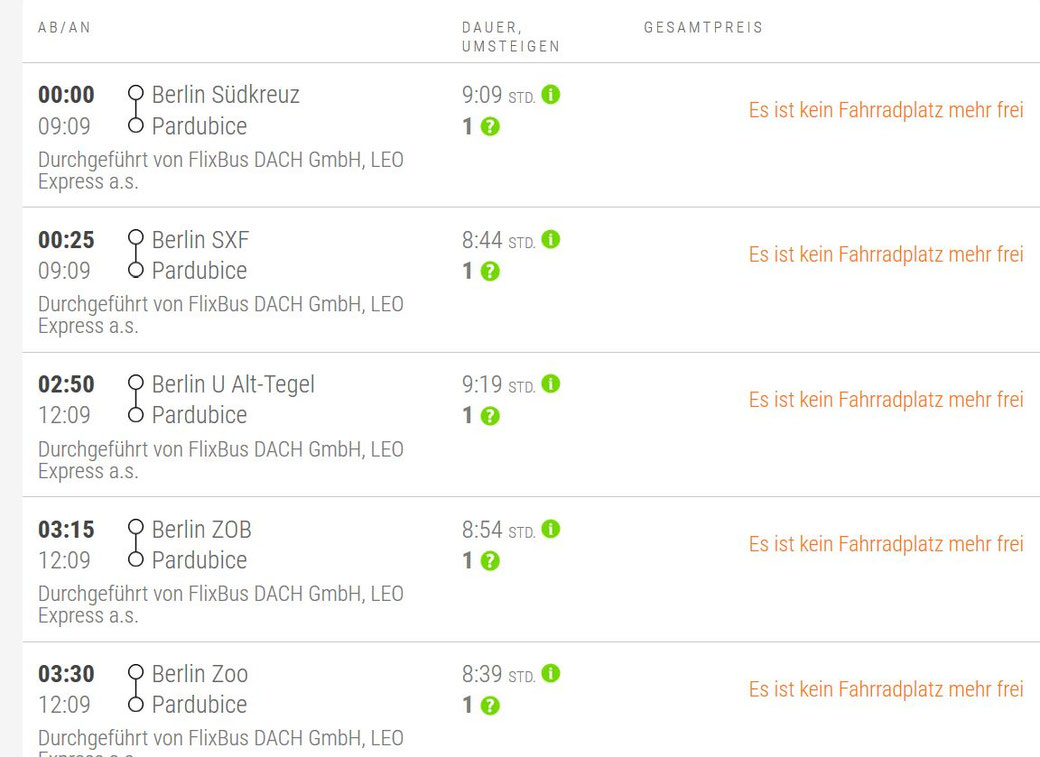This screenshot has width=1040, height=757.
Task: Click the AB/AN column header
Action: point(64,28)
